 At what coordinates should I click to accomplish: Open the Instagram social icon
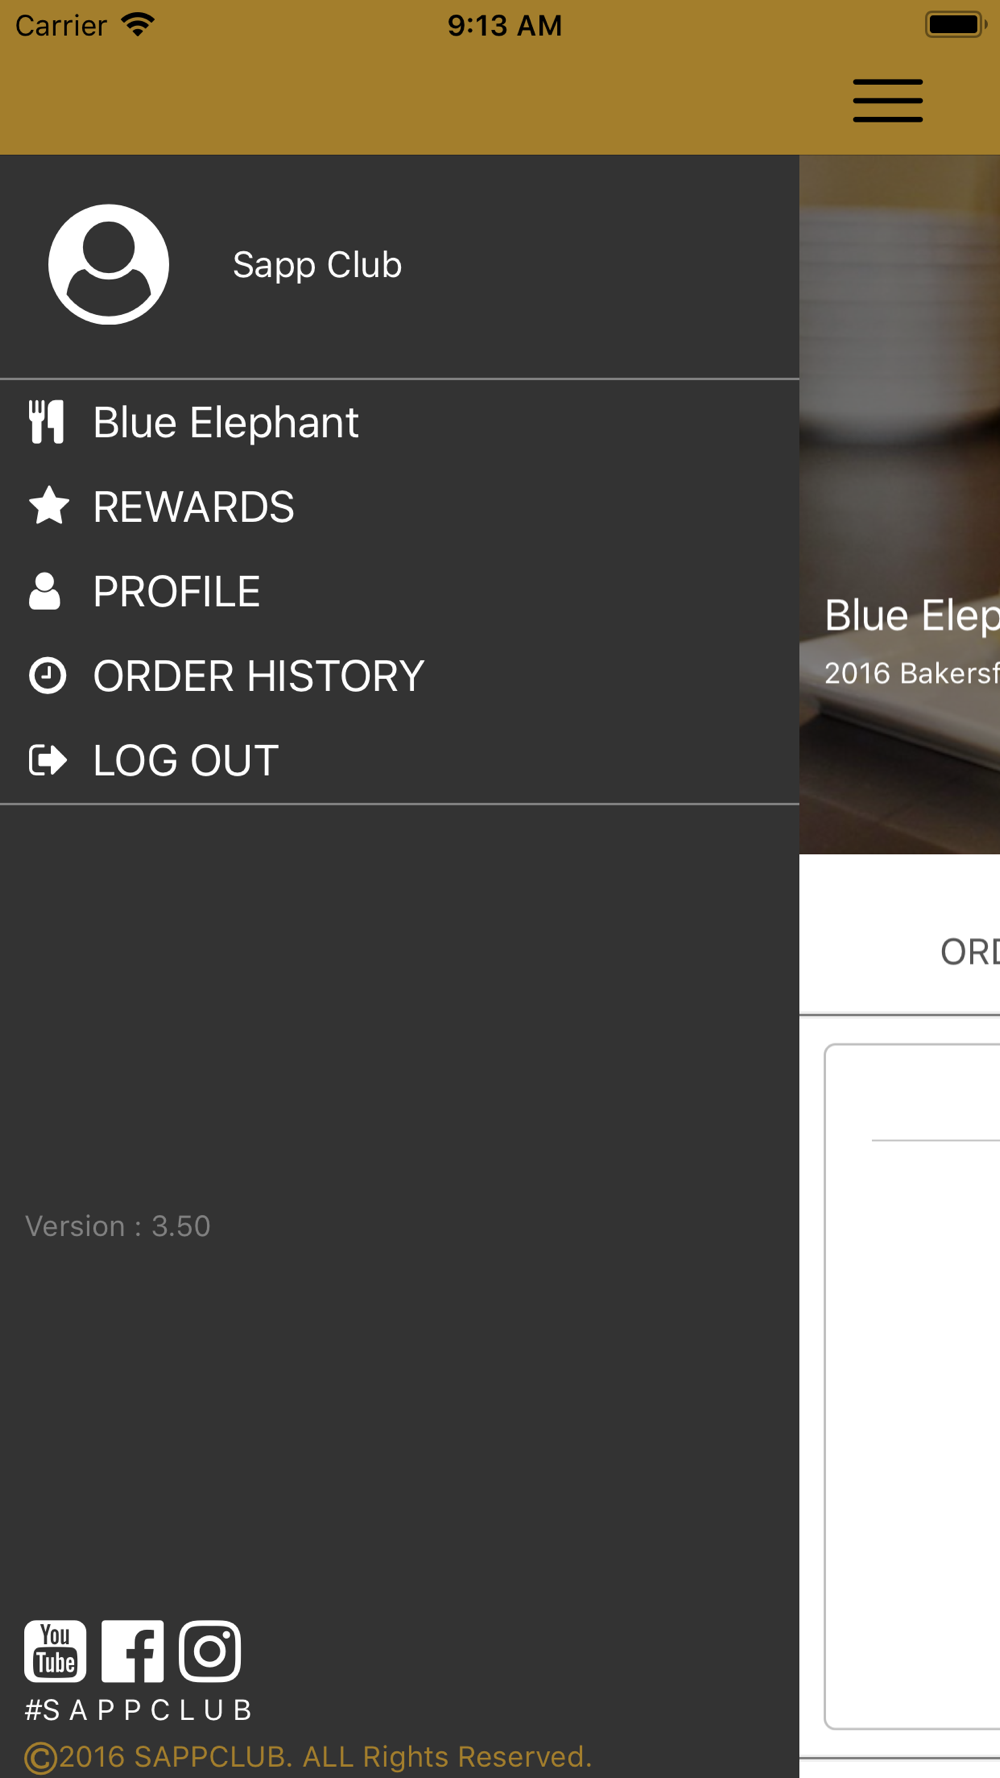point(210,1651)
